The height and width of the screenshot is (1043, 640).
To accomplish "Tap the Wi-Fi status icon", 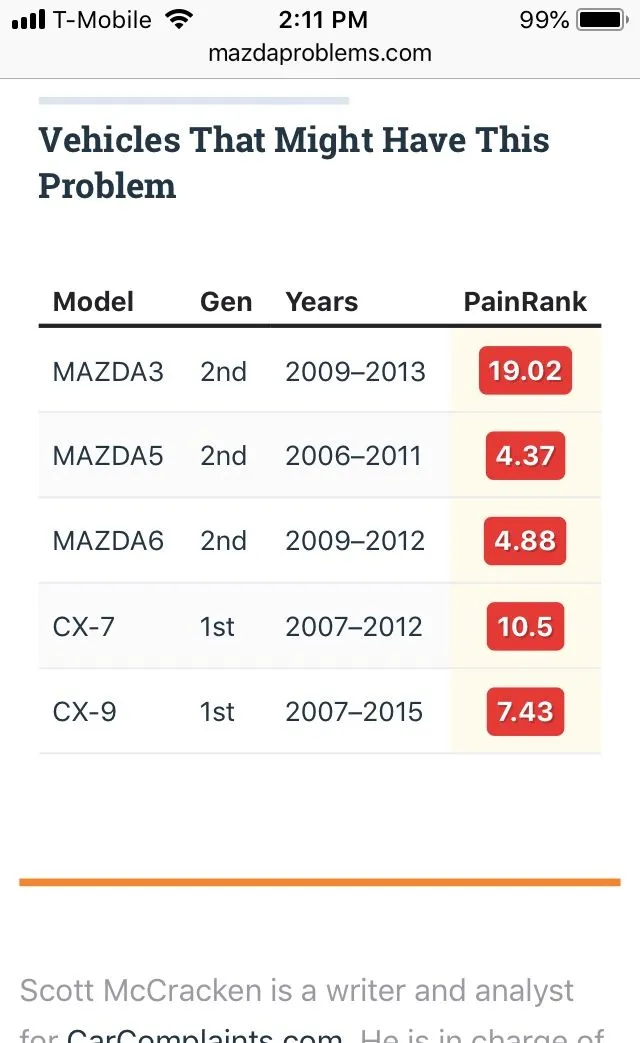I will pos(180,19).
